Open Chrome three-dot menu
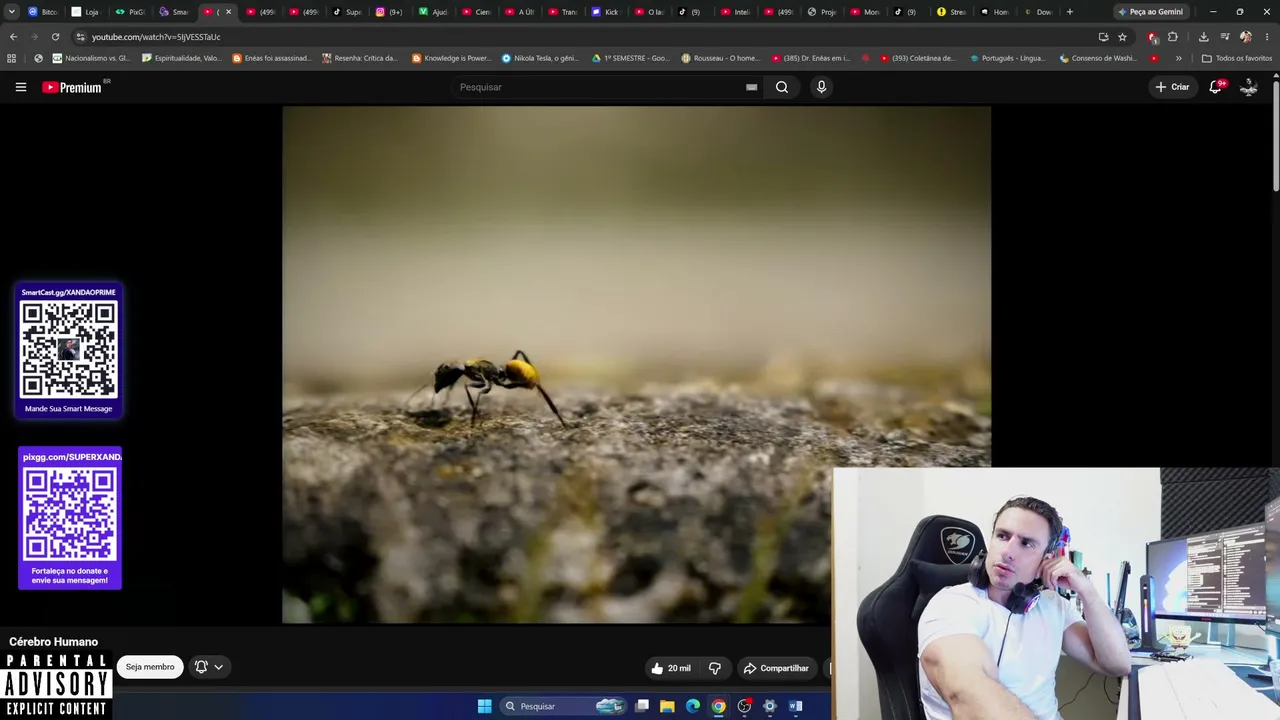 click(x=1266, y=37)
